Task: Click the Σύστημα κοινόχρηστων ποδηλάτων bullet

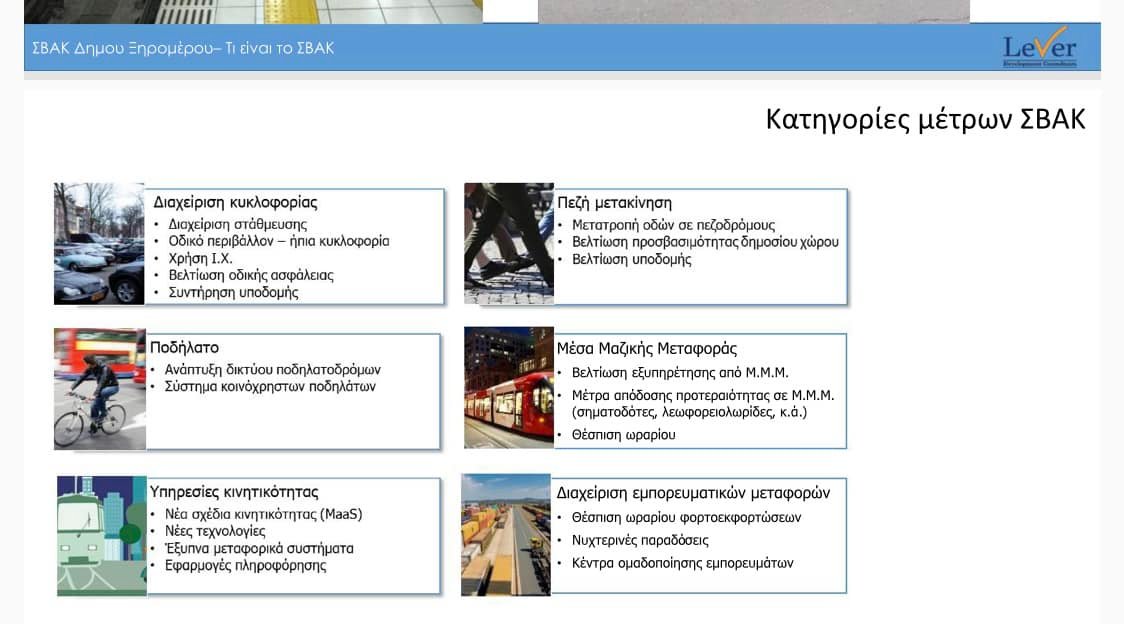Action: tap(270, 386)
